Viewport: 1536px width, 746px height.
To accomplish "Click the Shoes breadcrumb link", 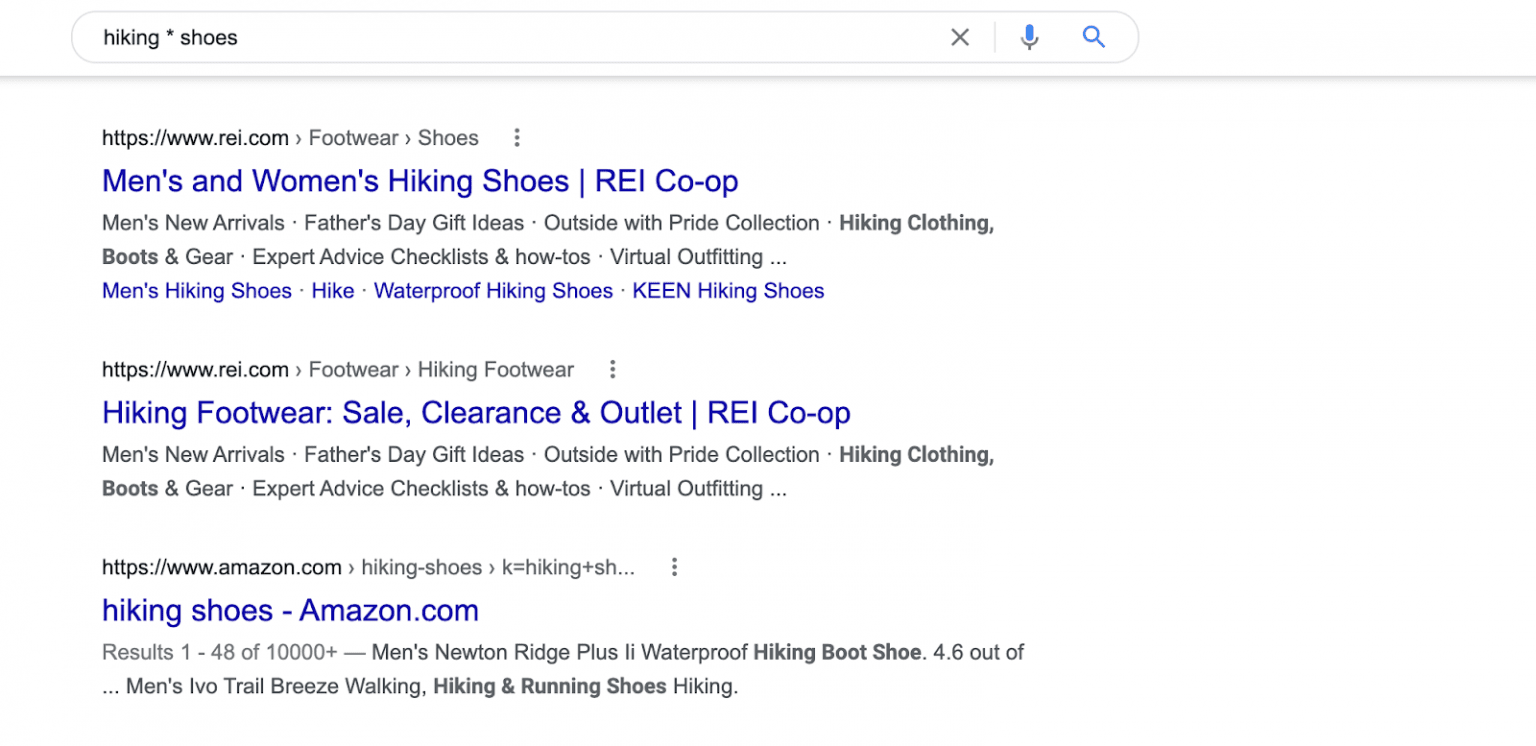I will (x=447, y=137).
